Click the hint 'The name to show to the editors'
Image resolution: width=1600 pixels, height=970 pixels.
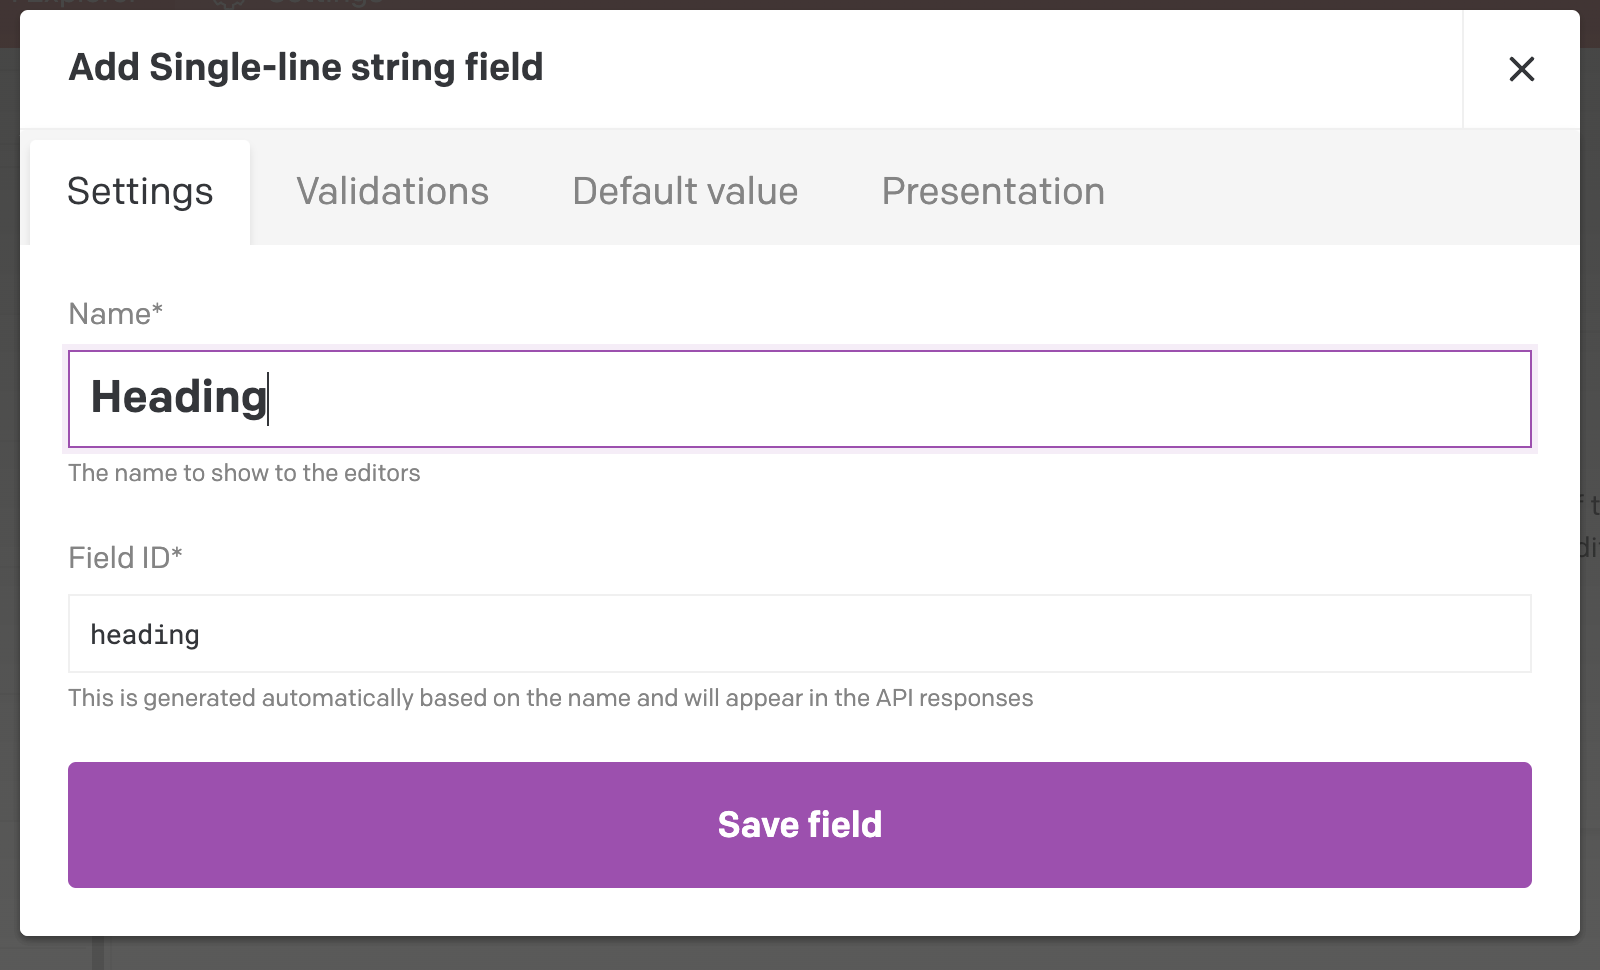[x=244, y=473]
